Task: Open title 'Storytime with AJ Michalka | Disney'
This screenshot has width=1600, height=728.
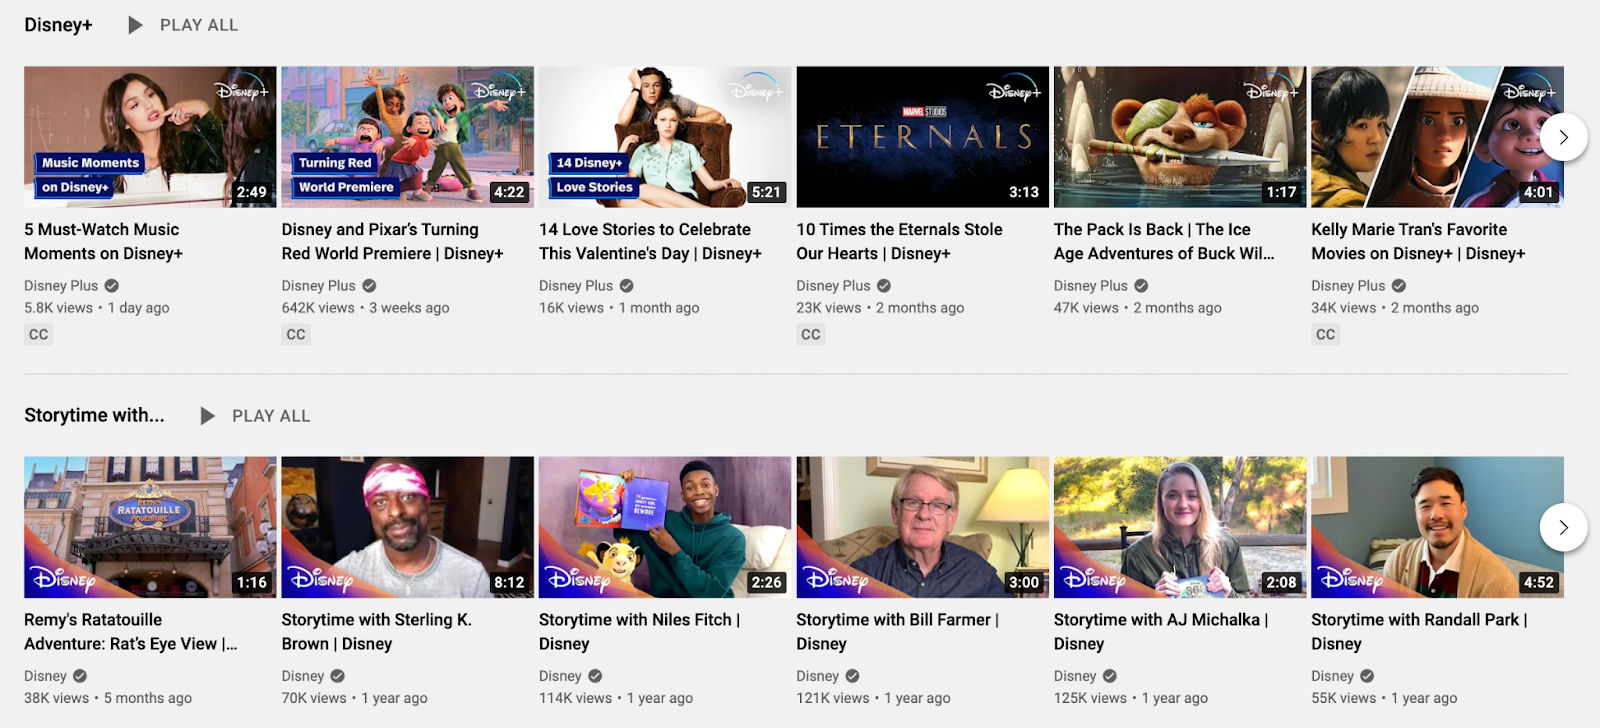Action: 1161,632
